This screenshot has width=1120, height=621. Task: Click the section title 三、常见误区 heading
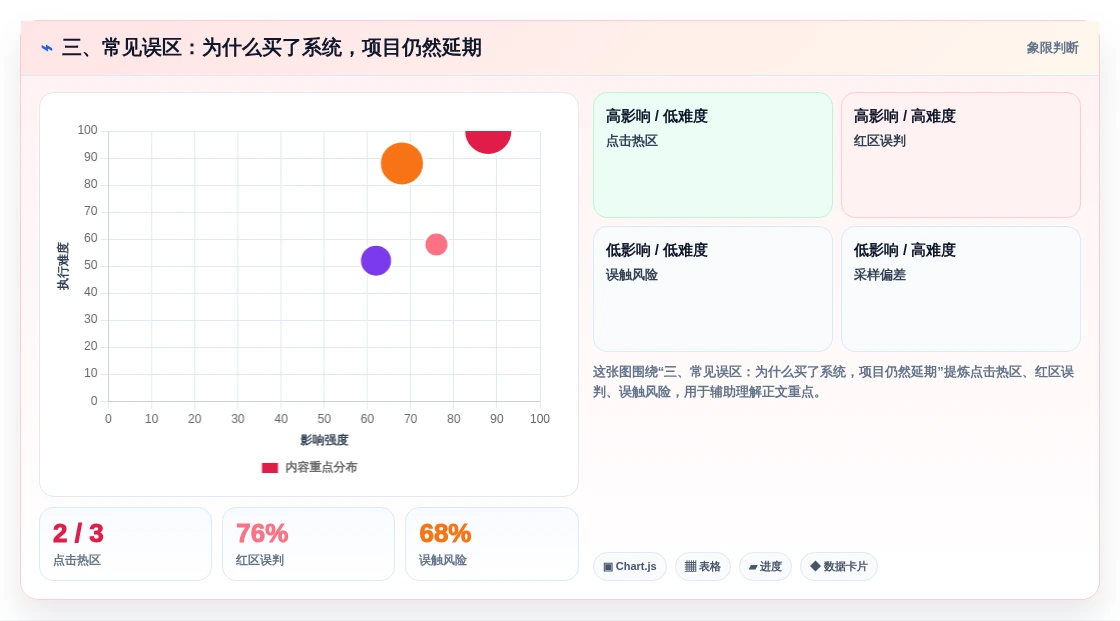coord(271,48)
